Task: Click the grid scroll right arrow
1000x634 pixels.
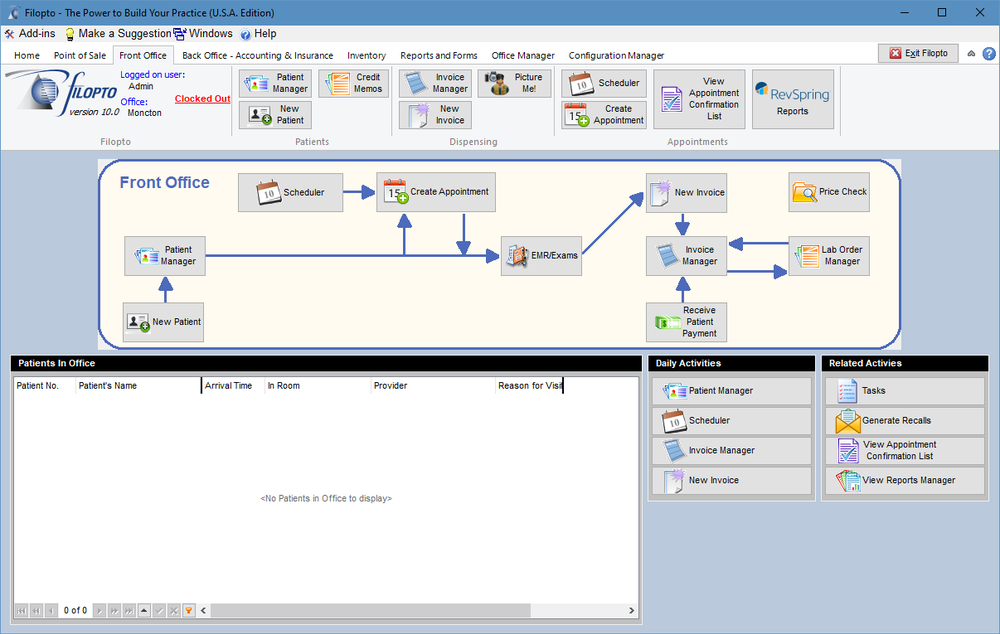Action: (631, 611)
